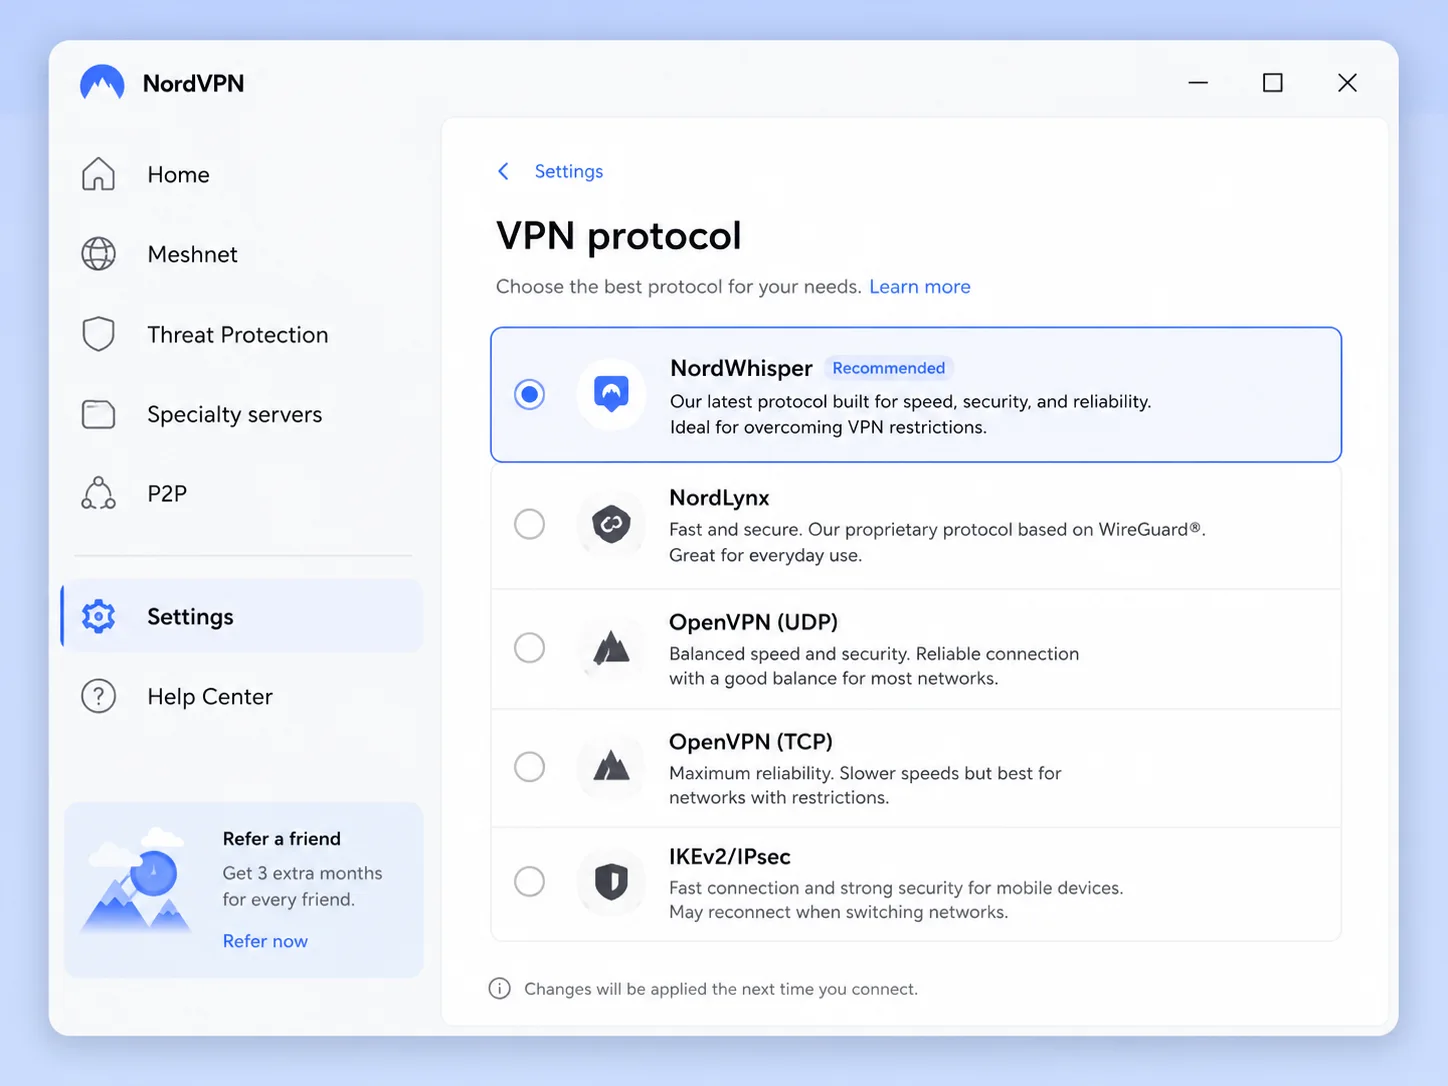Click "May reconnect when switching networks." text
The height and width of the screenshot is (1086, 1448).
pyautogui.click(x=838, y=912)
